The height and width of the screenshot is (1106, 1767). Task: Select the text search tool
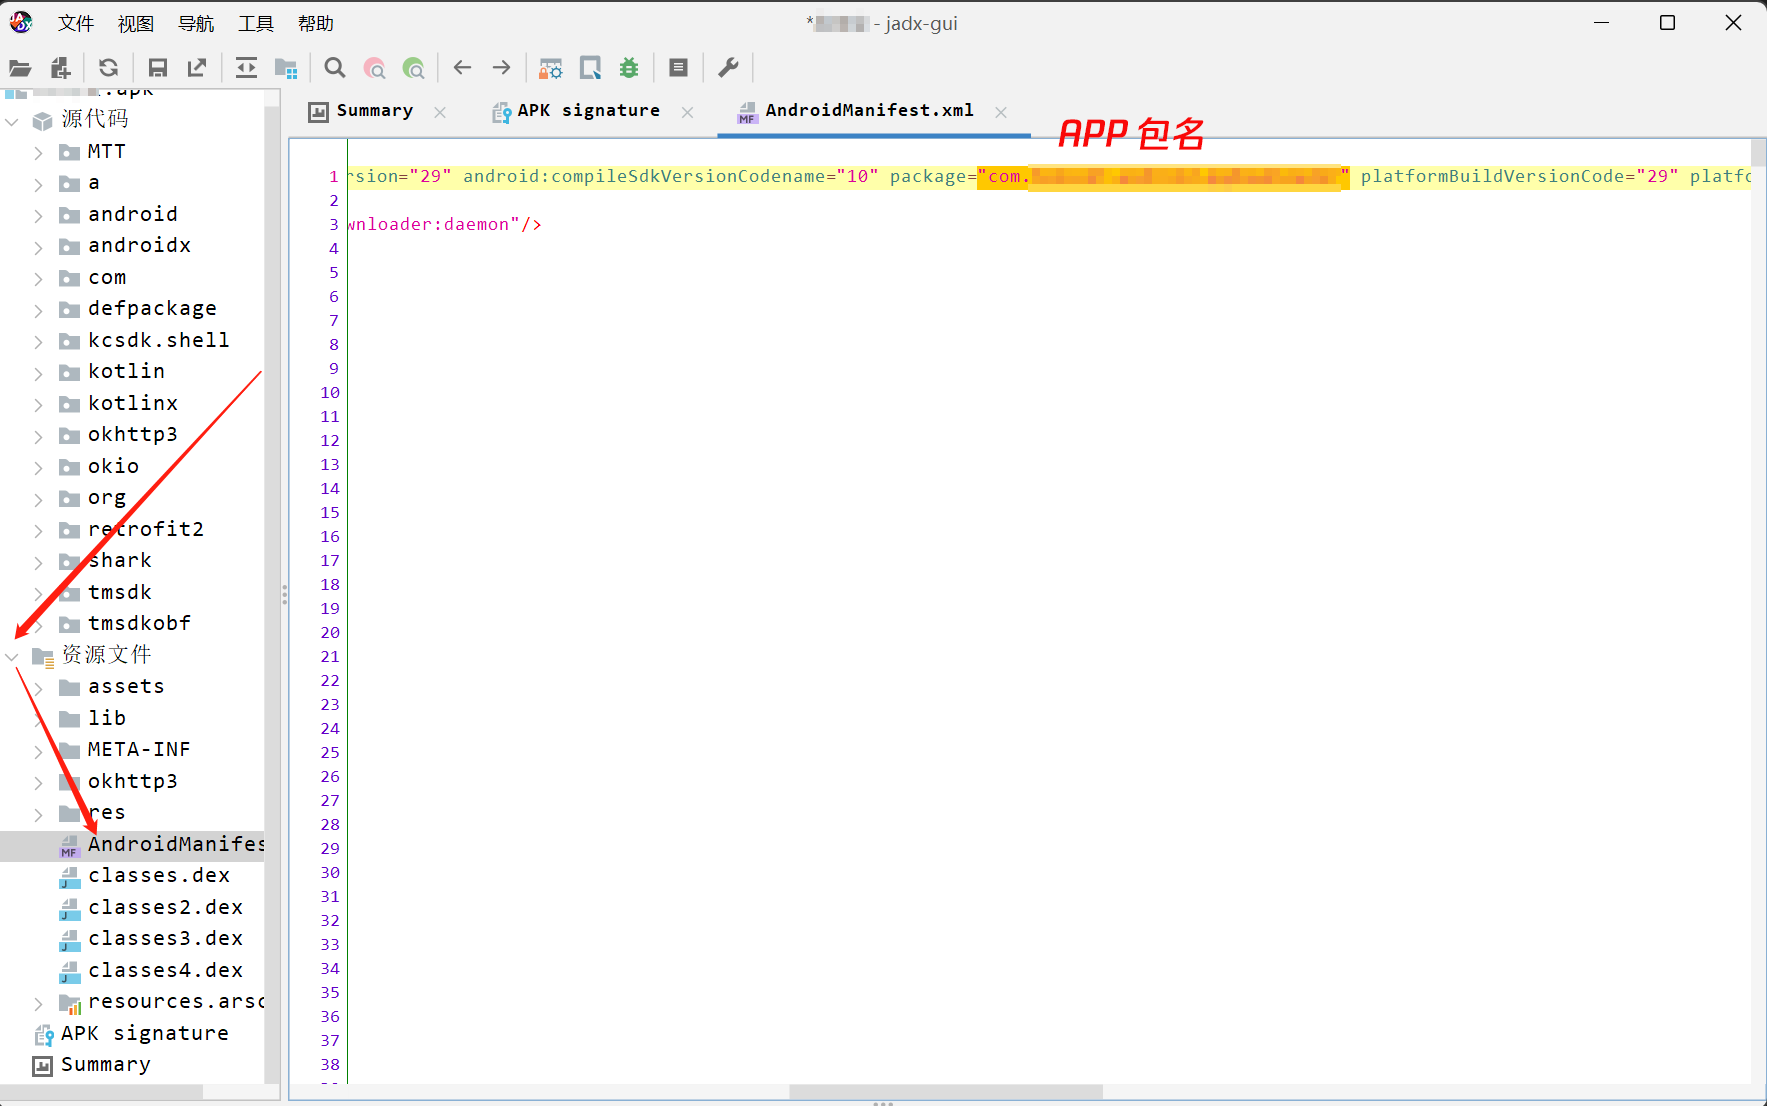pos(334,67)
